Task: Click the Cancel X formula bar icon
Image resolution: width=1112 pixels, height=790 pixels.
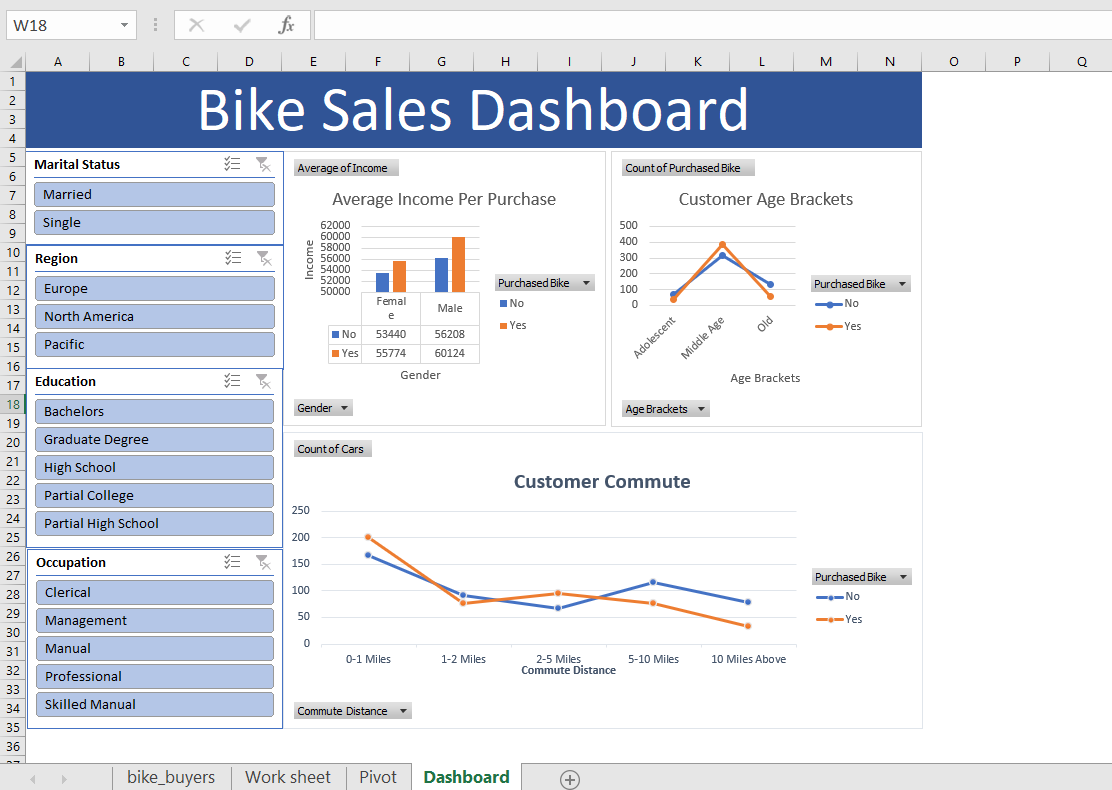Action: tap(197, 25)
